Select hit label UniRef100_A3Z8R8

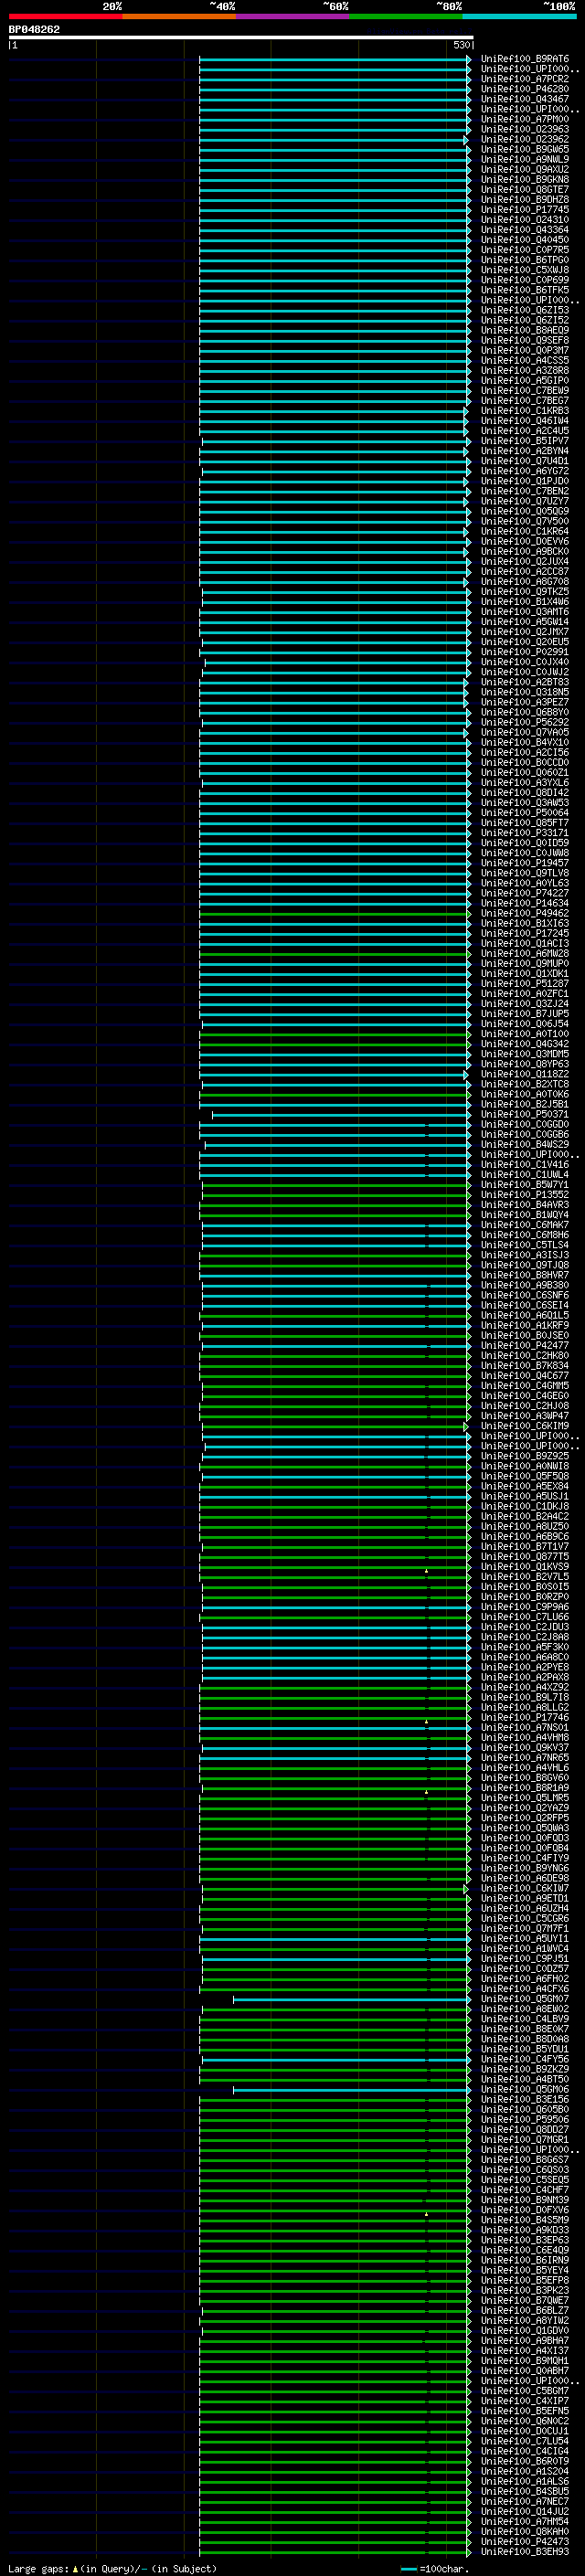[x=525, y=371]
